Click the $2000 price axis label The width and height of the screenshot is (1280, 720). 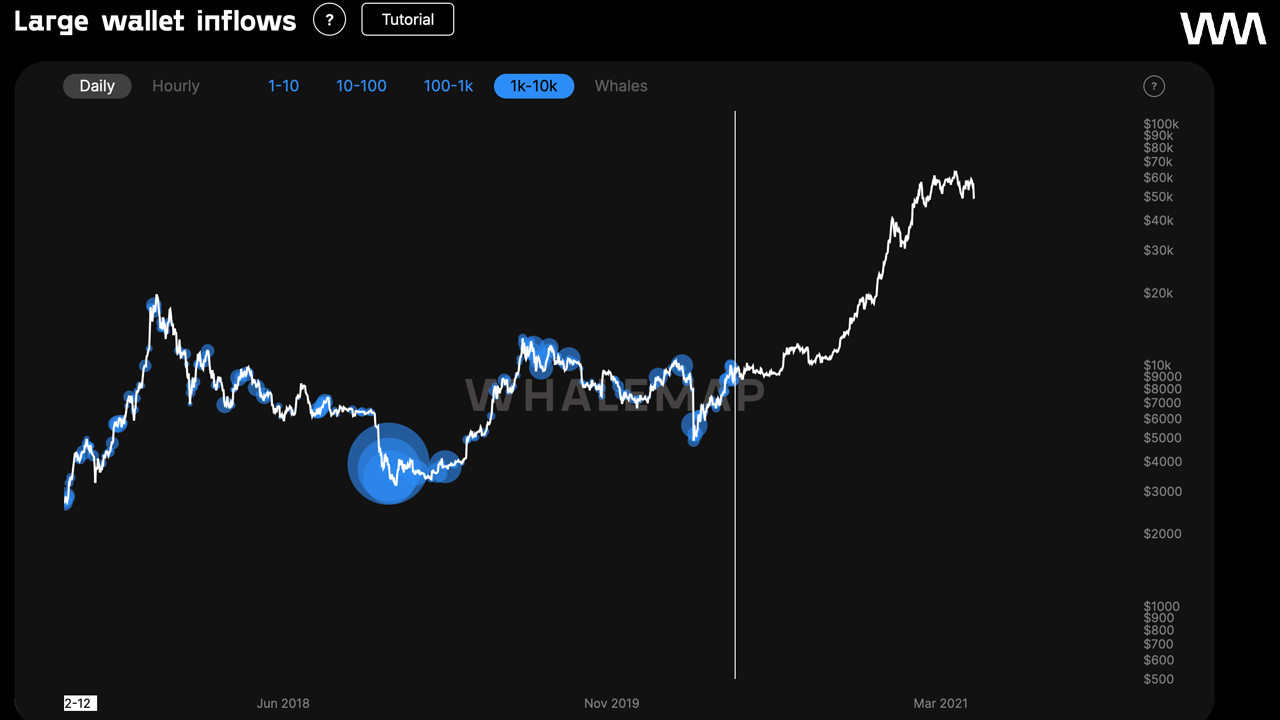1162,534
